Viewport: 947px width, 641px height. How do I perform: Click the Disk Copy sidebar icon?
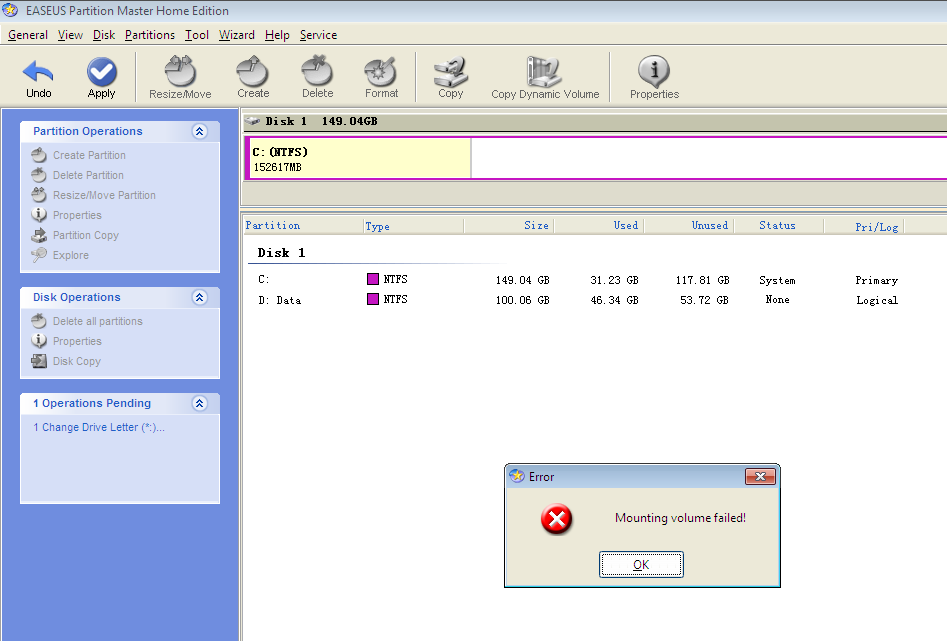click(39, 361)
